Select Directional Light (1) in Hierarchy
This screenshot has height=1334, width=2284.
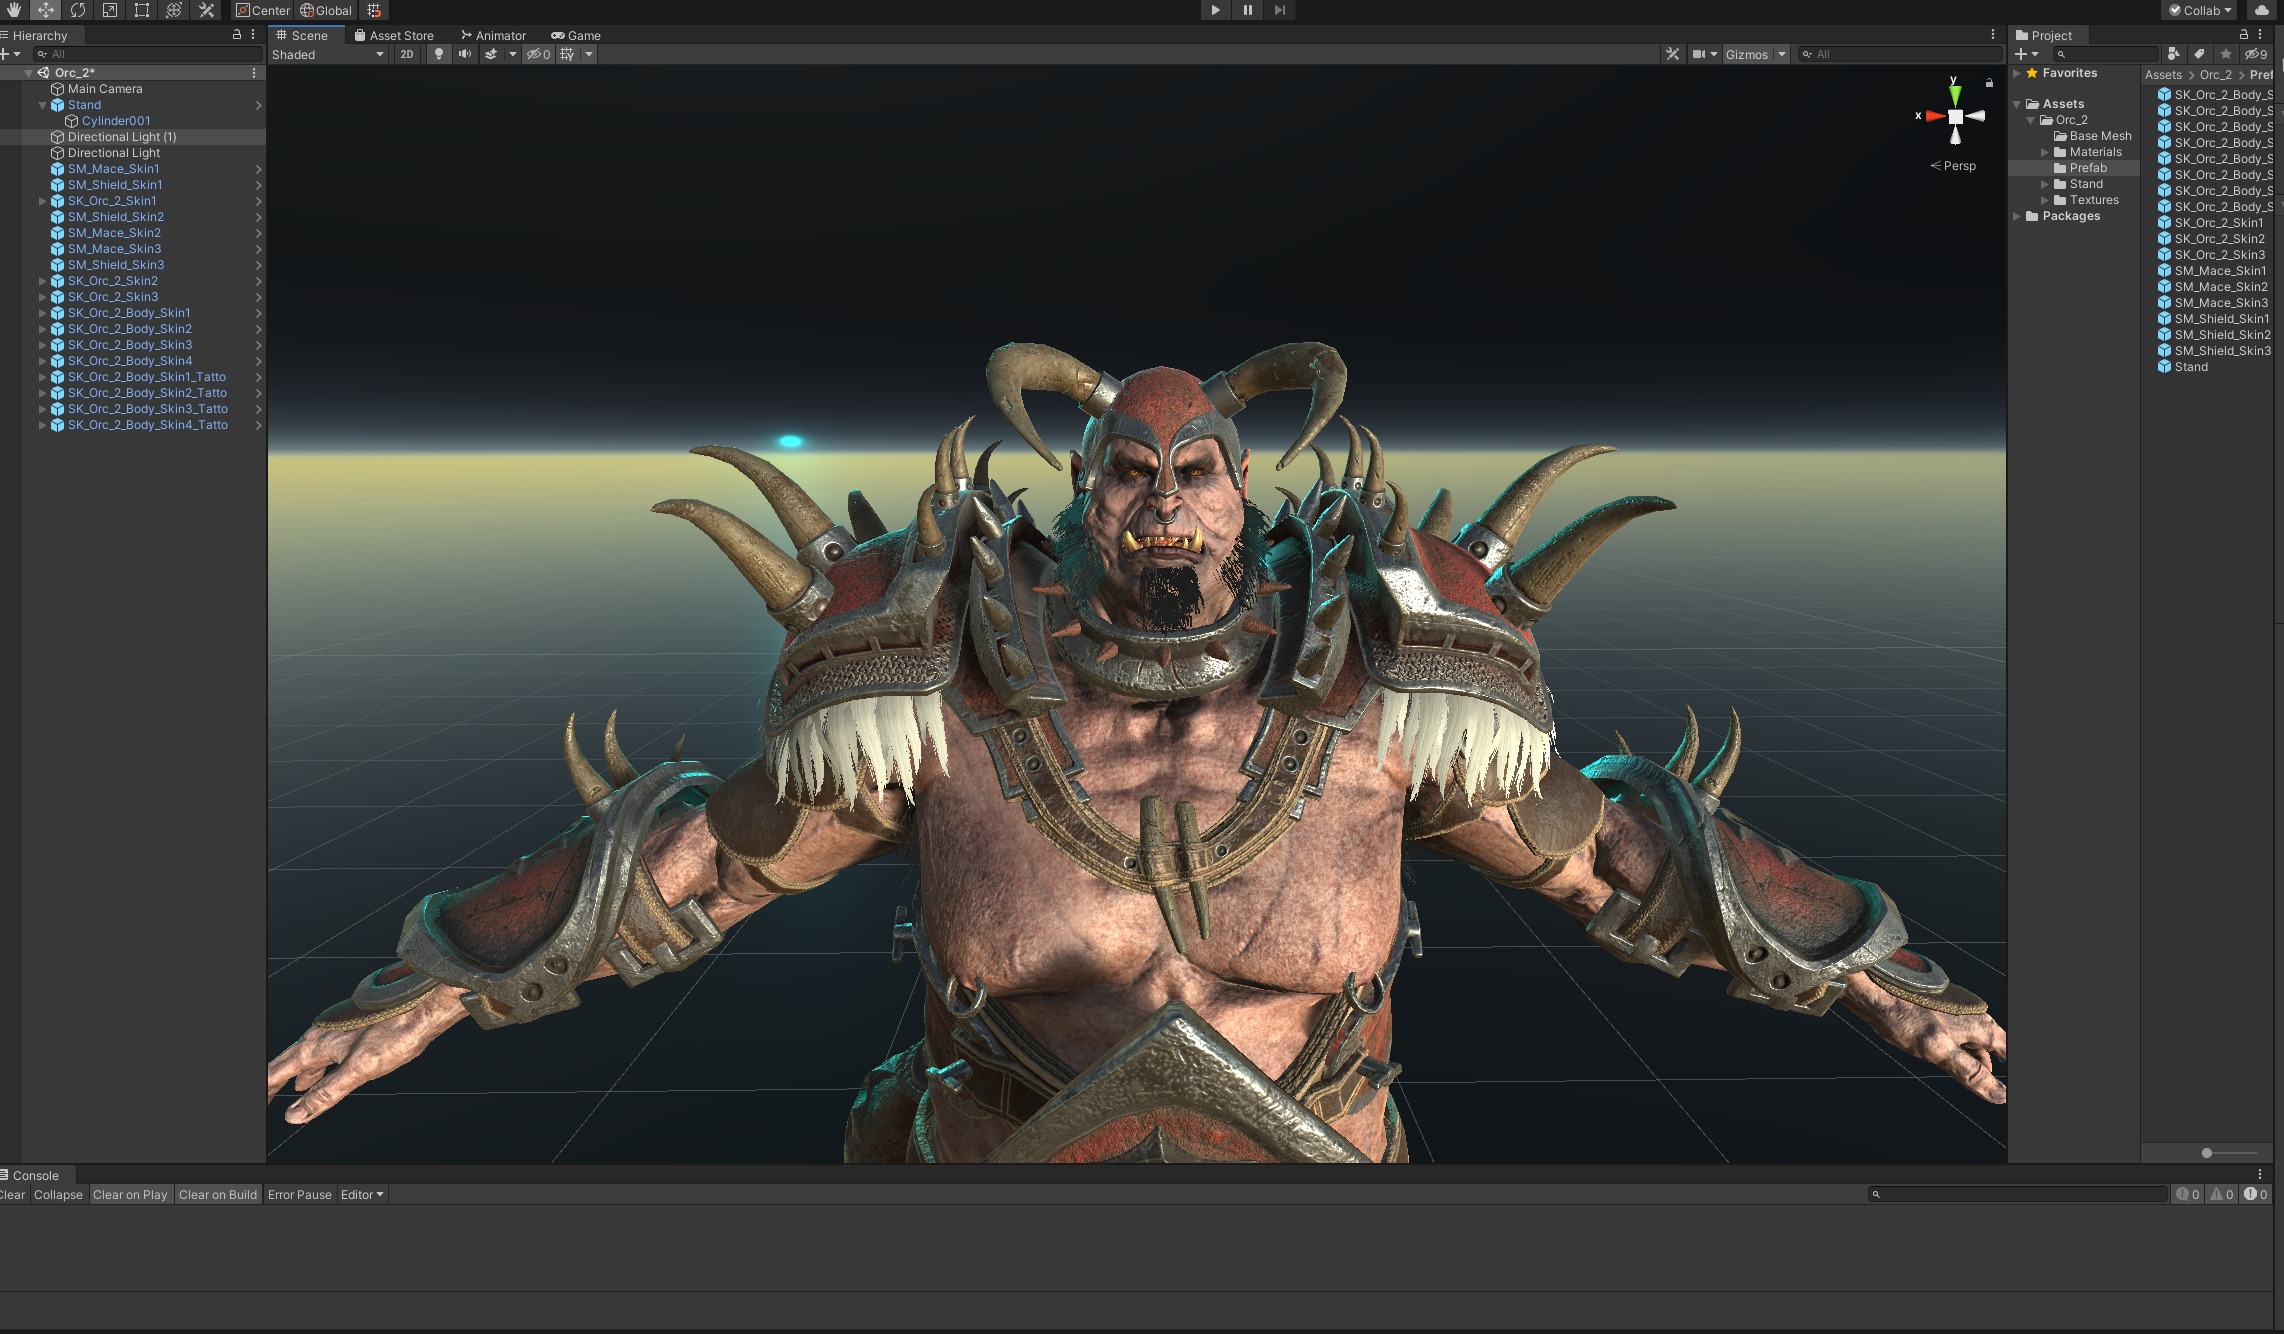(x=122, y=137)
